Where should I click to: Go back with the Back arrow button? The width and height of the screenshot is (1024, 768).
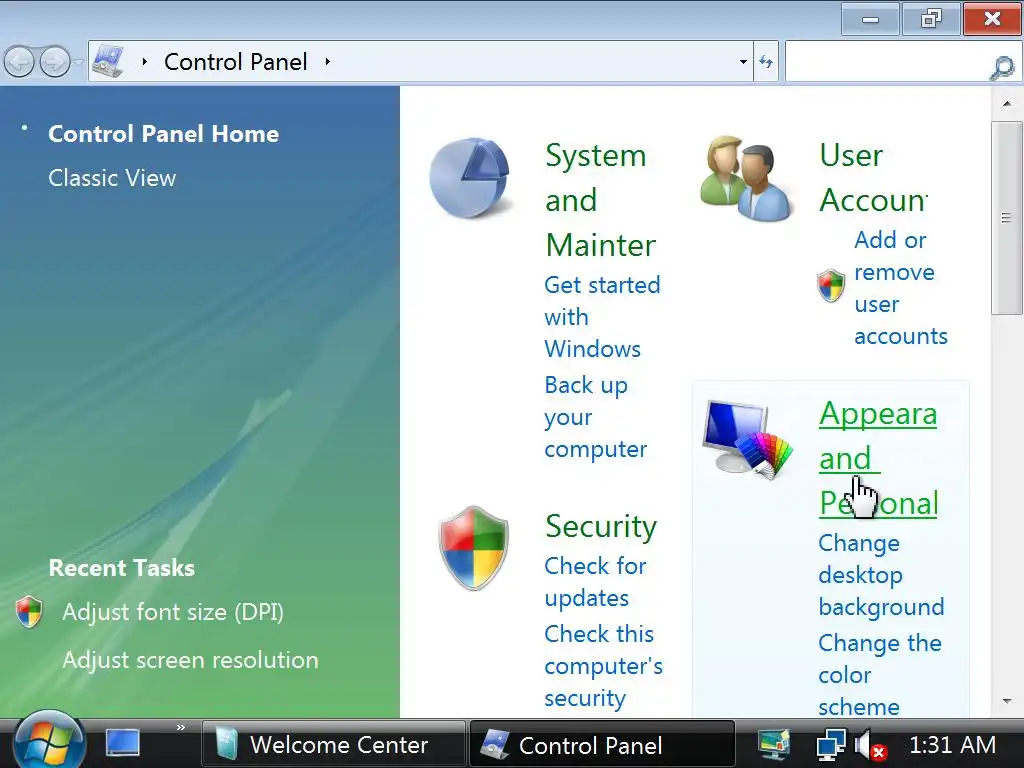pos(19,62)
